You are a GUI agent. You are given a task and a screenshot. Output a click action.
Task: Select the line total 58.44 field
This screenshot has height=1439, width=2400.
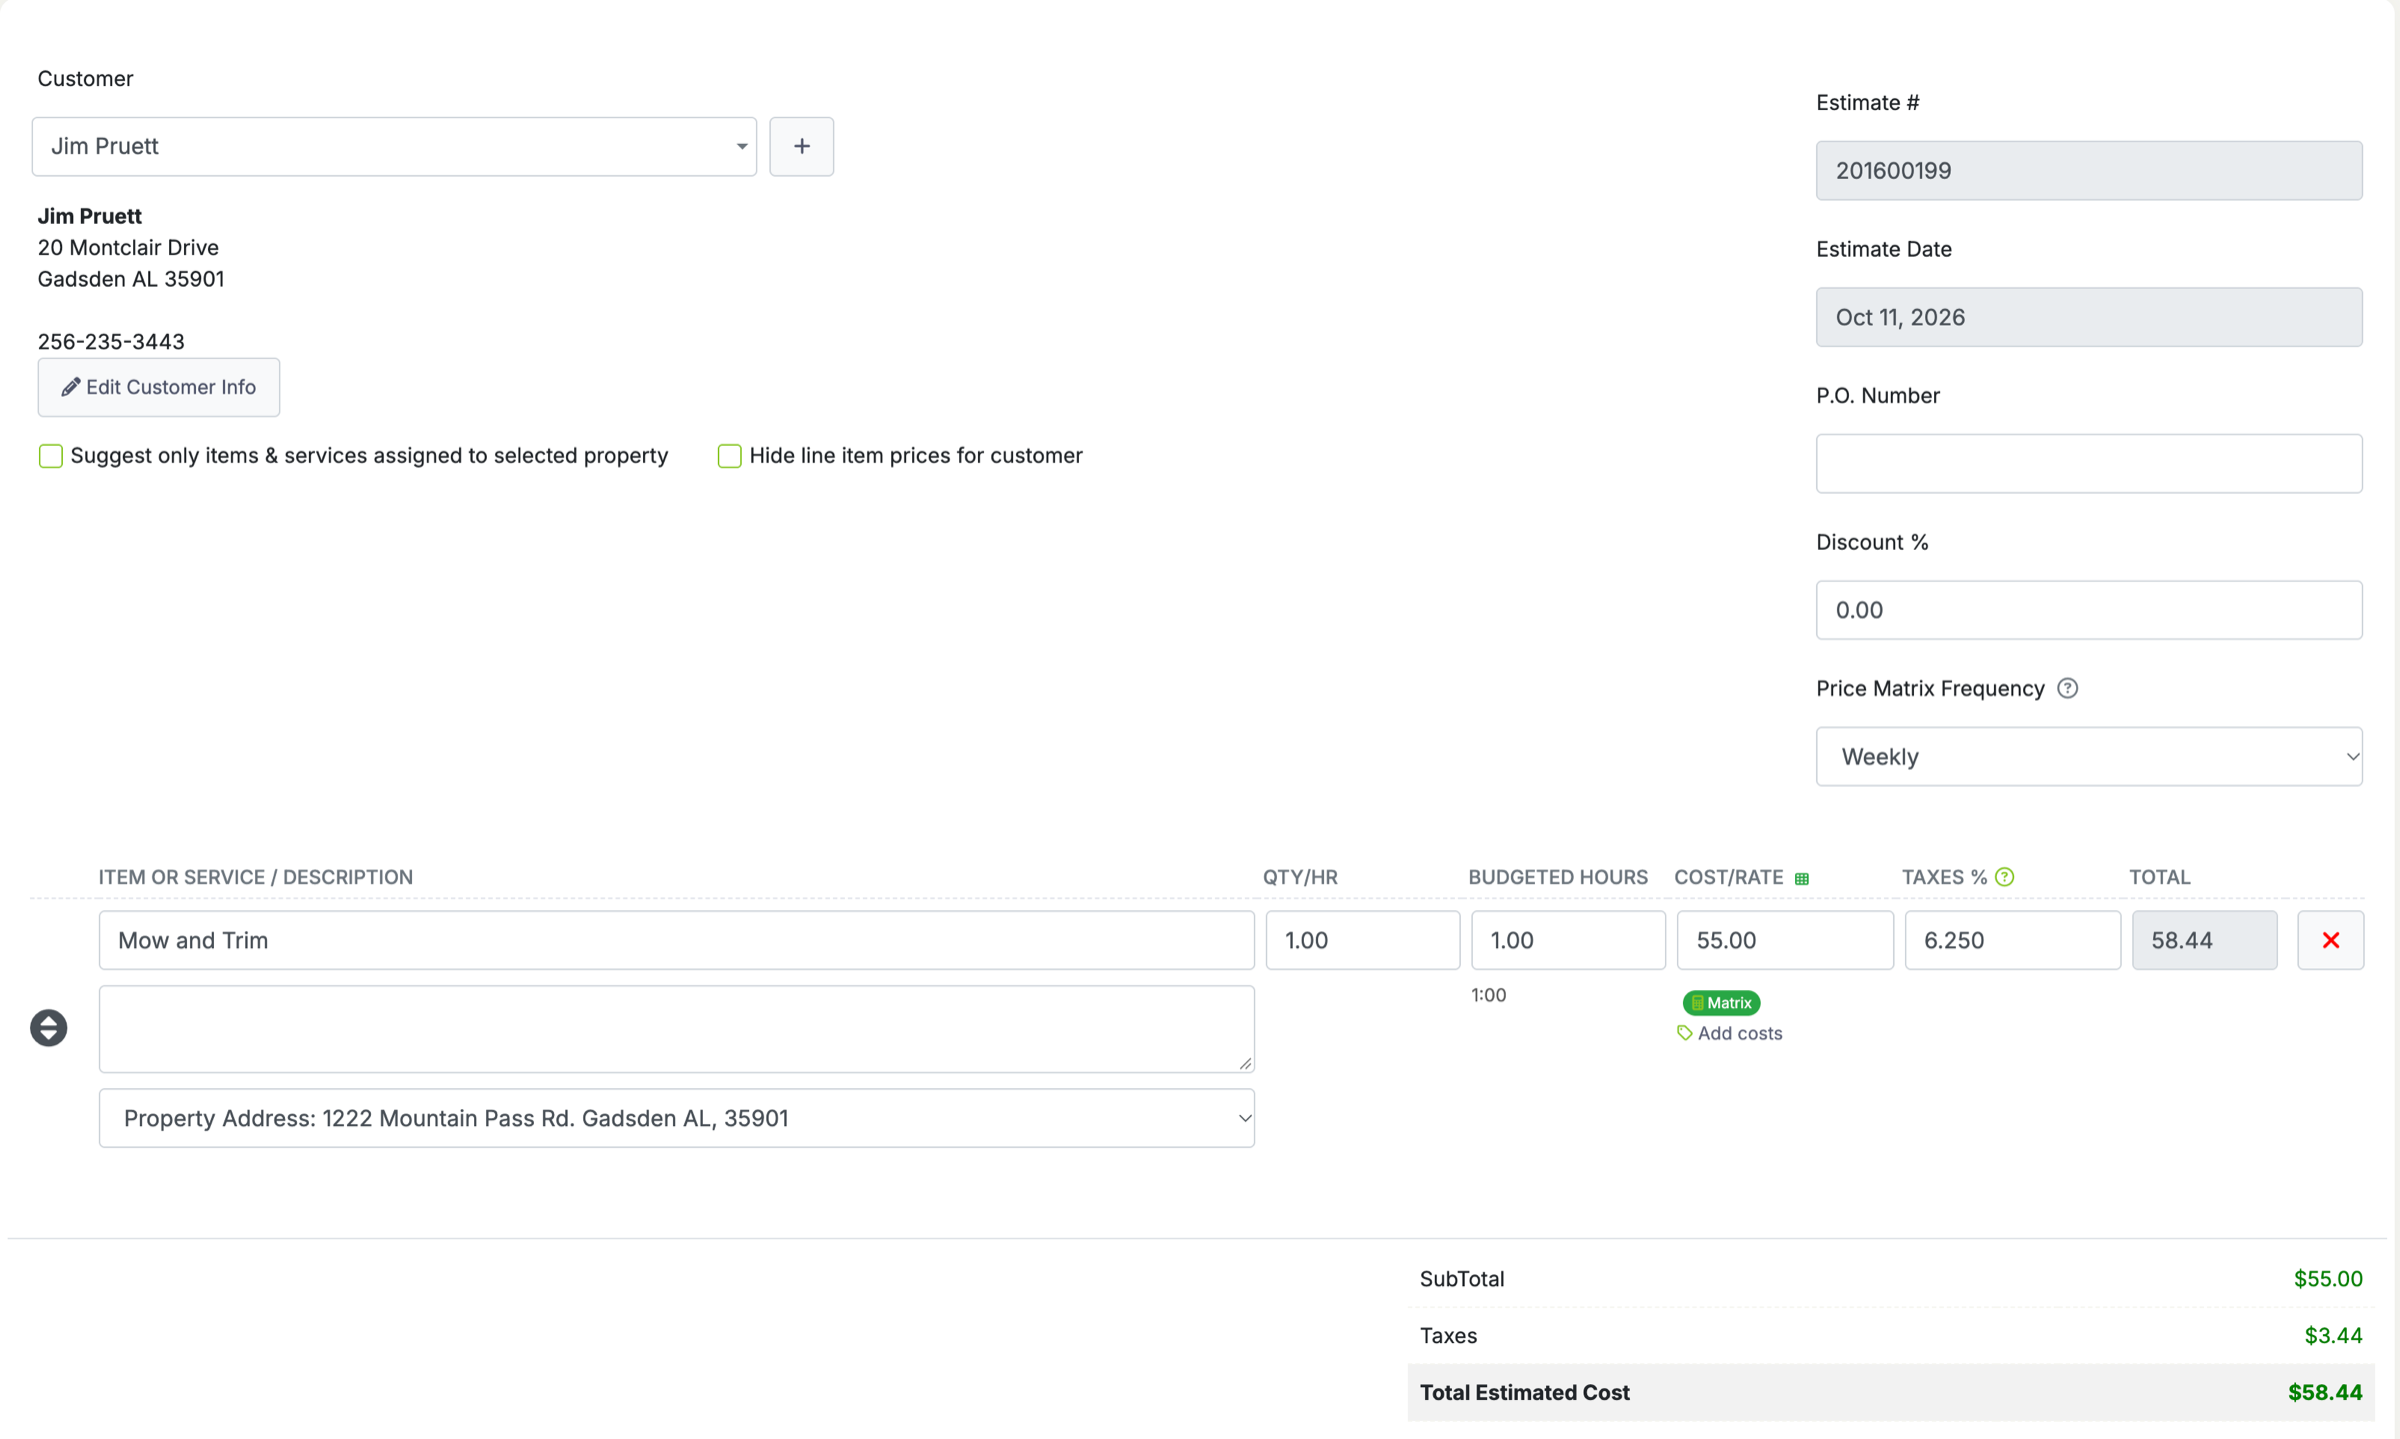pos(2204,940)
